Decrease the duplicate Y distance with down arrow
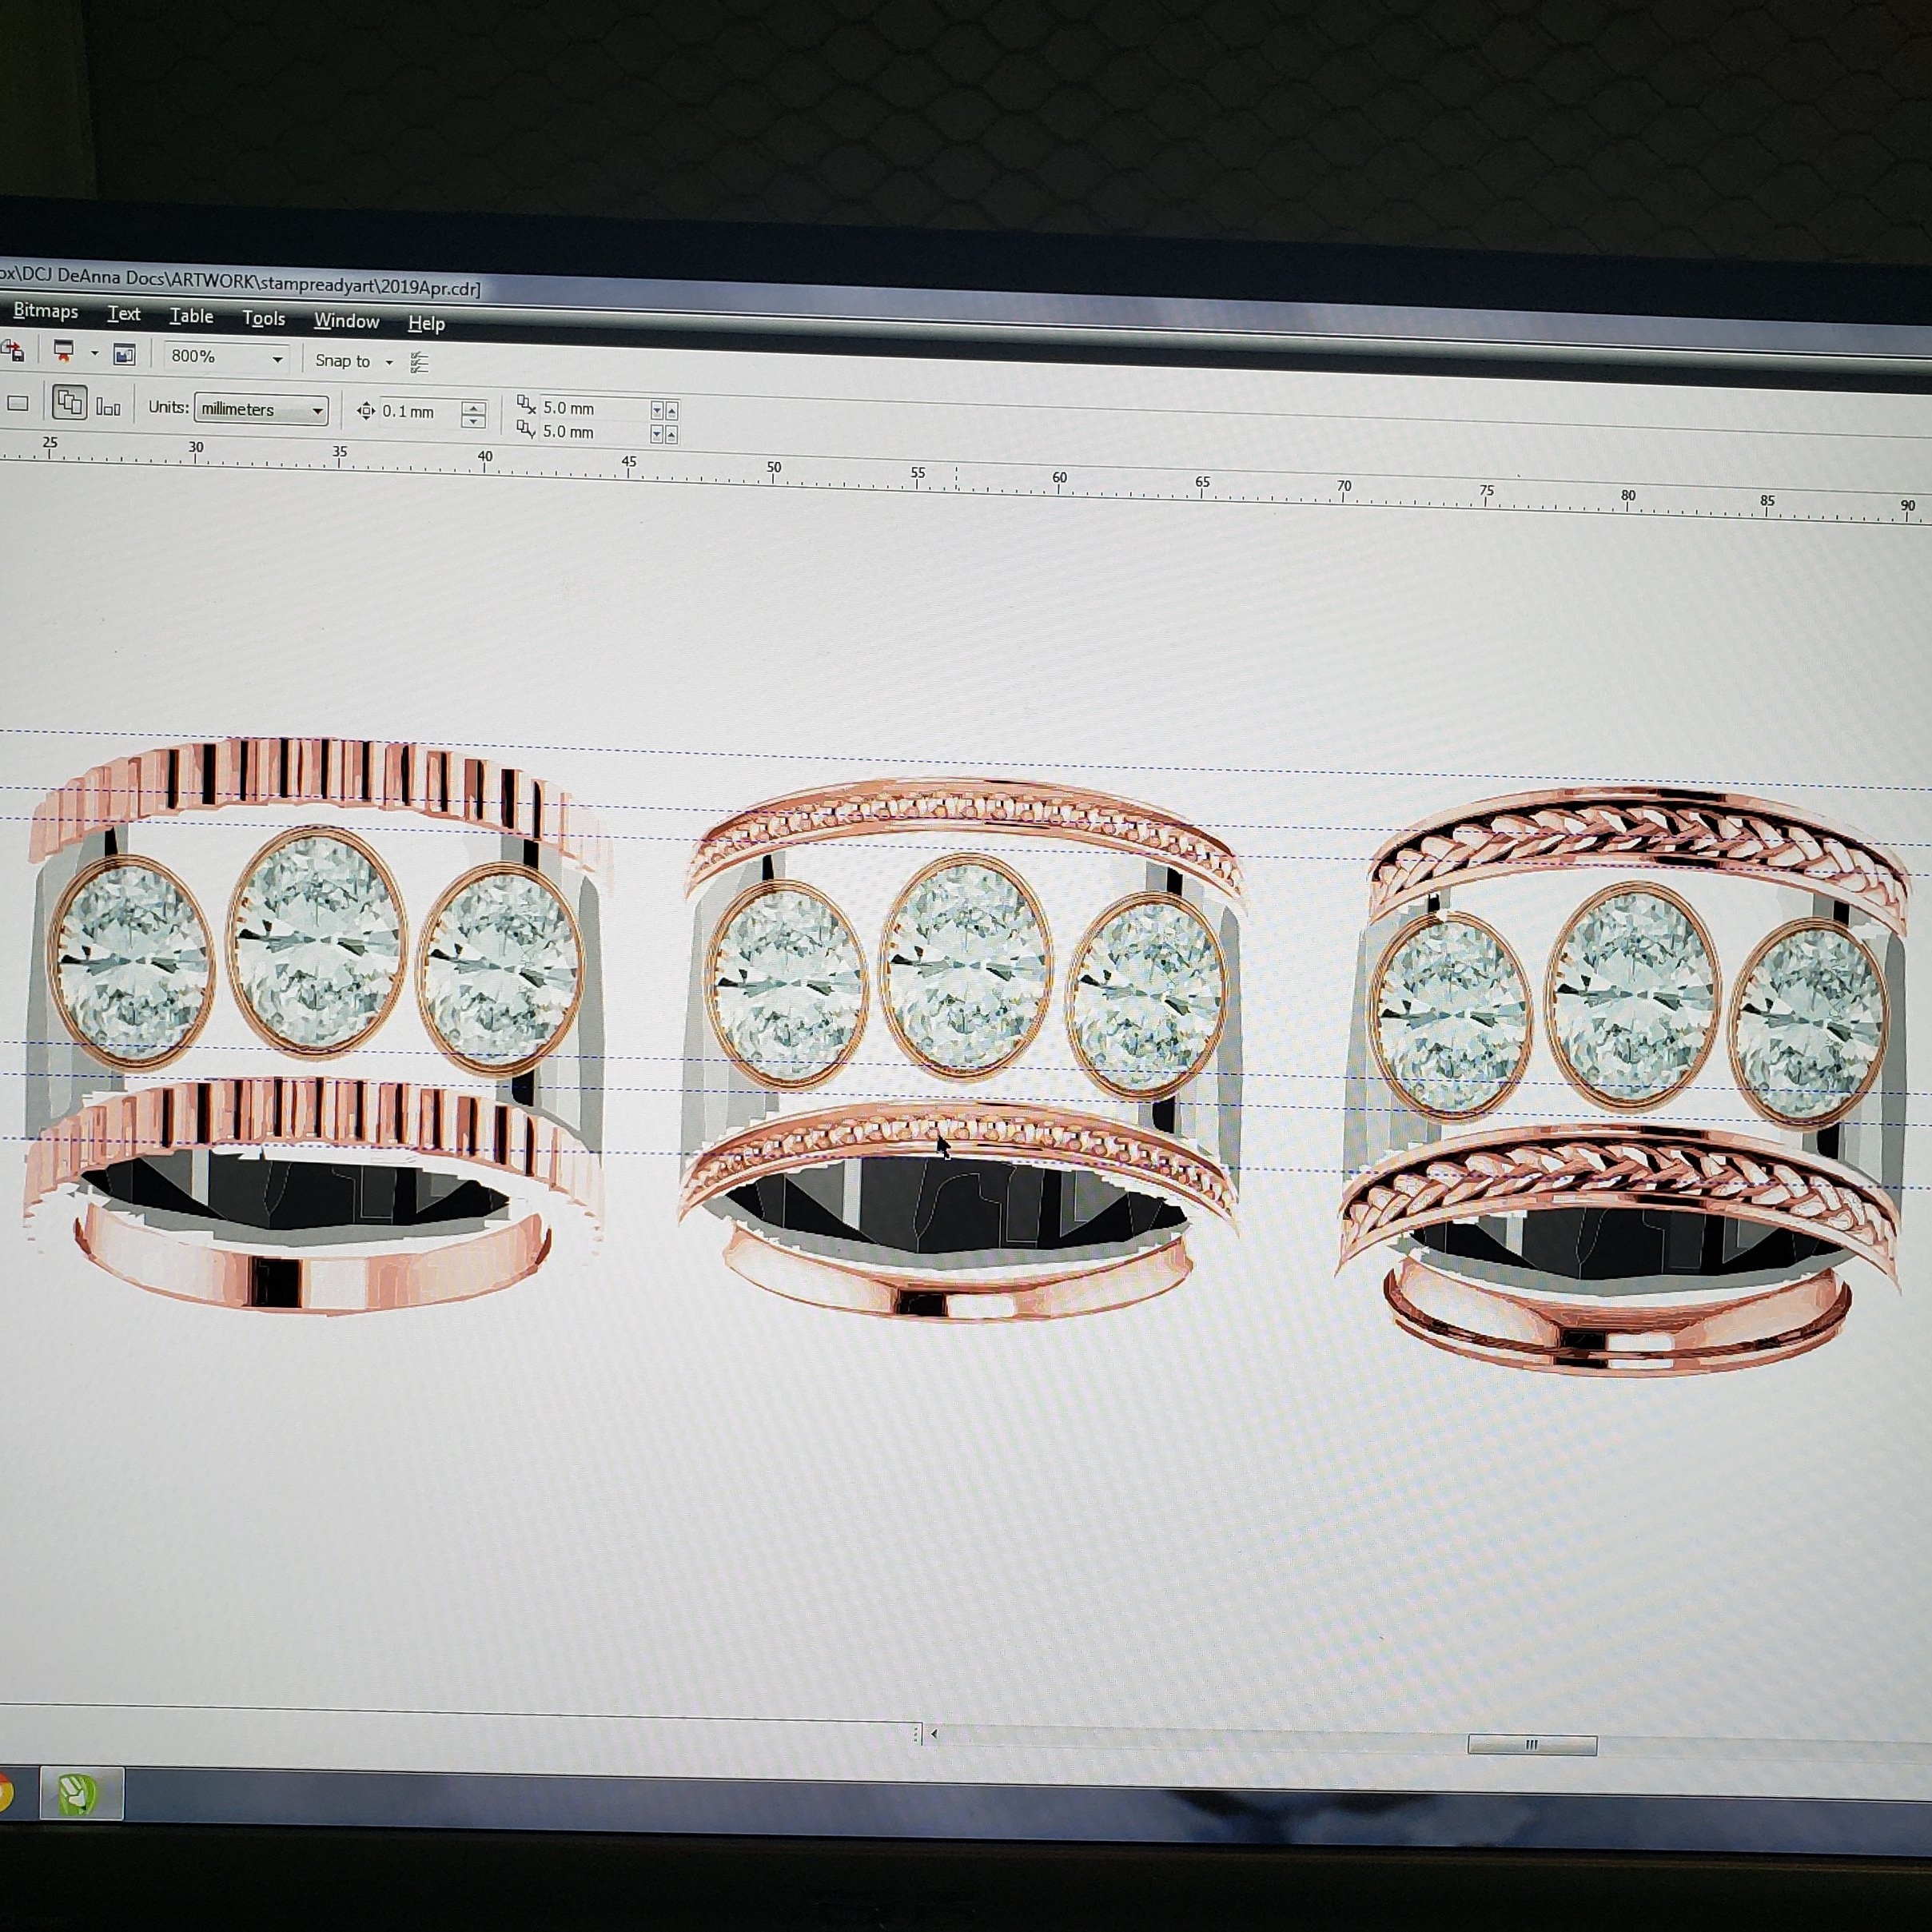 657,434
